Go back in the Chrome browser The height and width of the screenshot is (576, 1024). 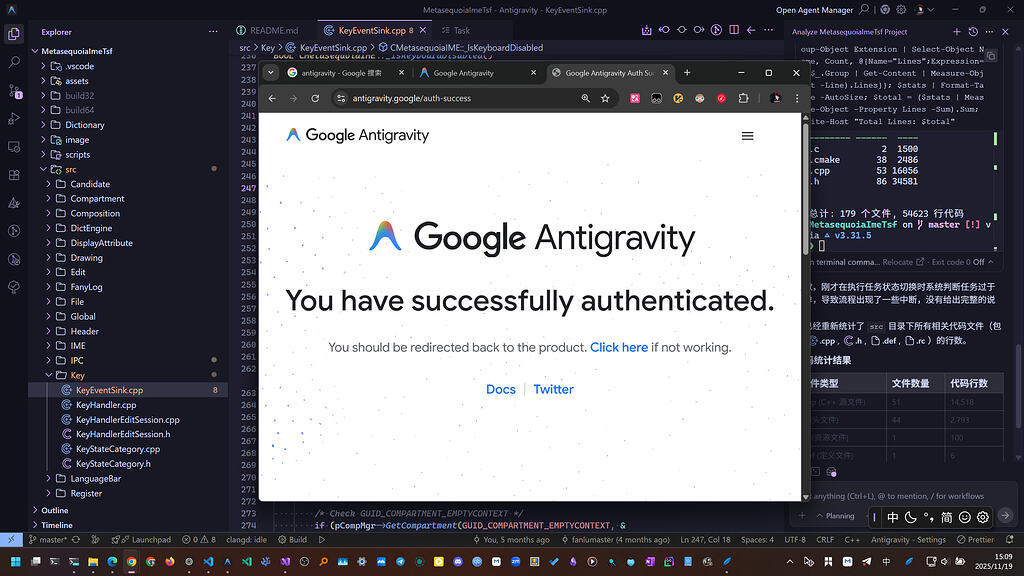click(272, 98)
